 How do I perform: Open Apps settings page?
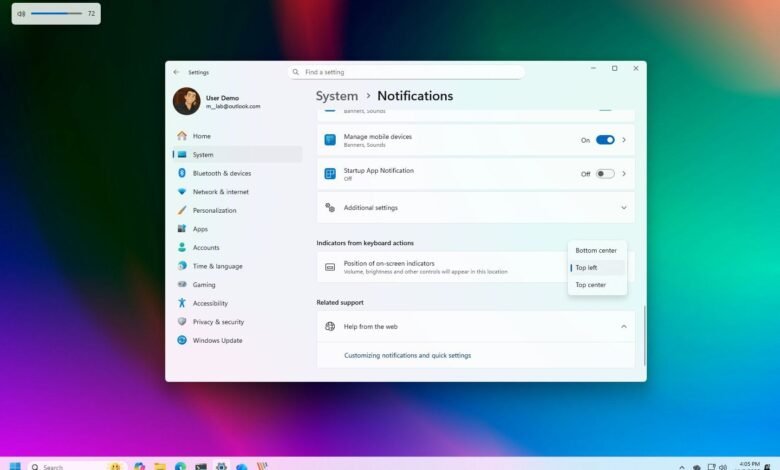(237, 229)
